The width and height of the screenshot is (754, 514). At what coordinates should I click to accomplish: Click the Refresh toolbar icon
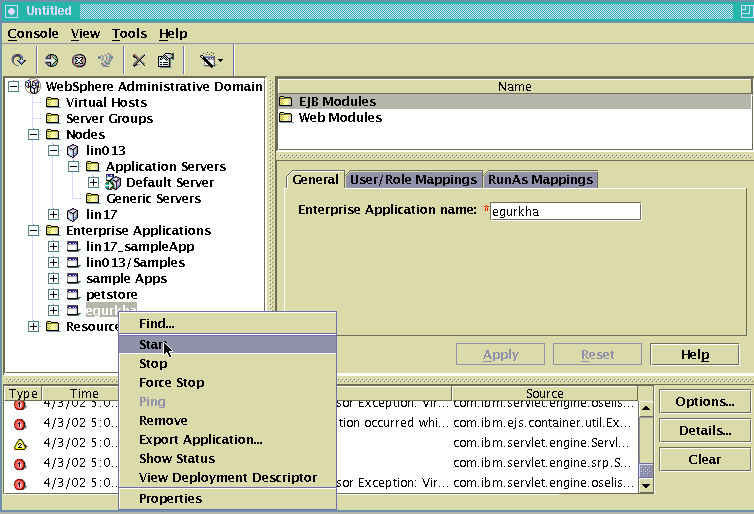point(18,60)
